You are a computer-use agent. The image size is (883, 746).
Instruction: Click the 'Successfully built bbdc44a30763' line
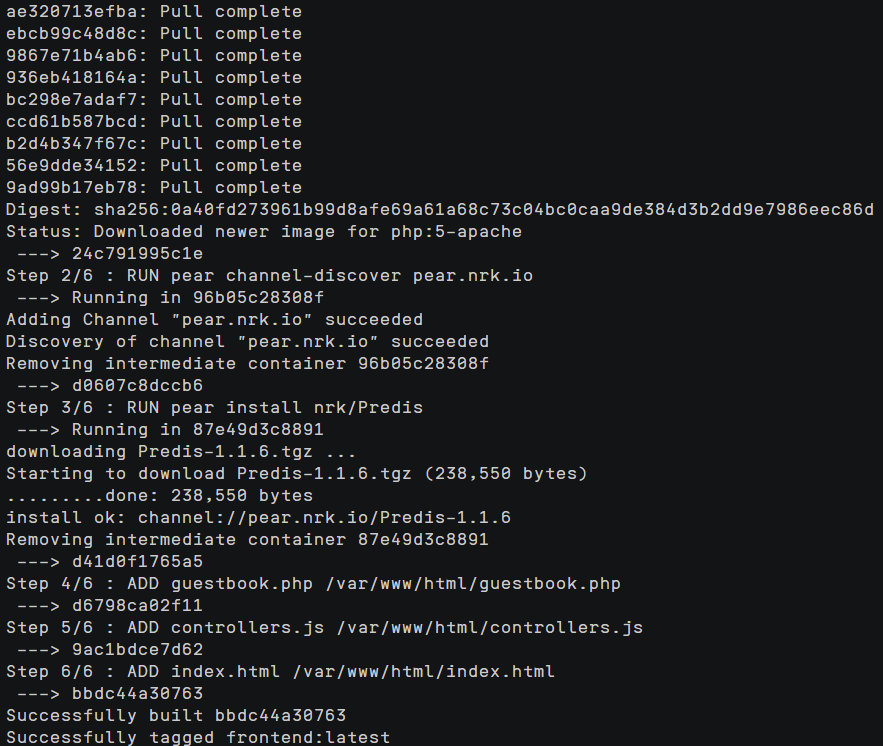pyautogui.click(x=176, y=715)
